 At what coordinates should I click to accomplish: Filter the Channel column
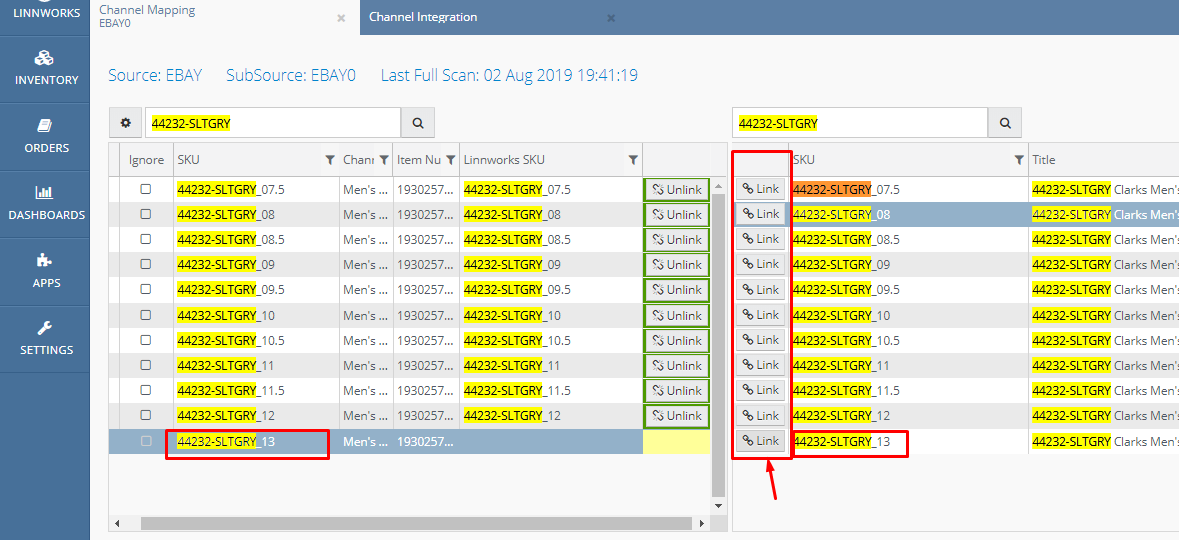[384, 159]
